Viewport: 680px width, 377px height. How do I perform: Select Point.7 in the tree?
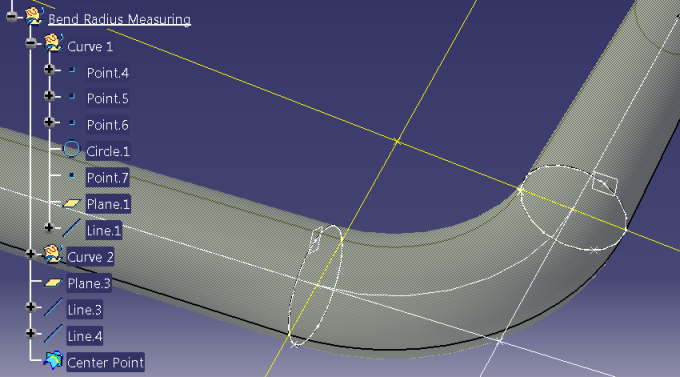click(108, 177)
